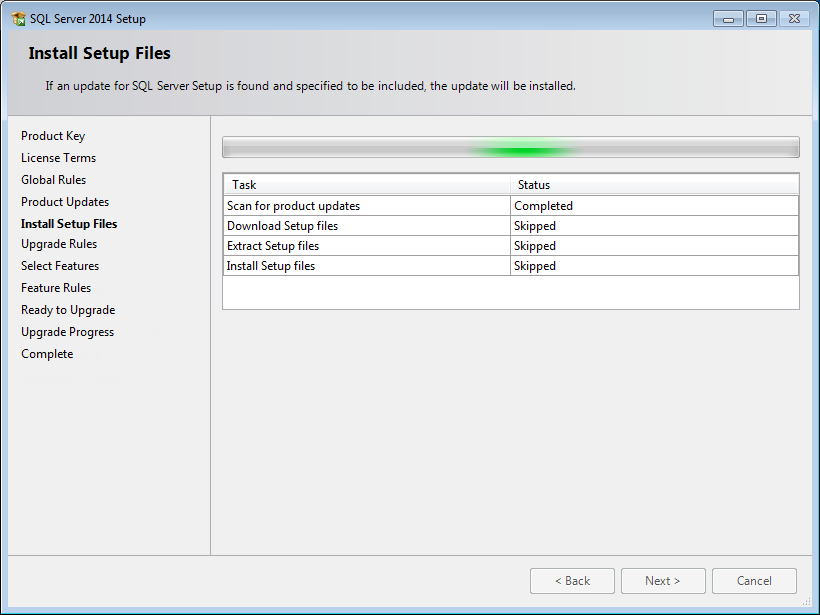Click the green setup progress bar
Viewport: 820px width, 615px height.
coord(510,147)
